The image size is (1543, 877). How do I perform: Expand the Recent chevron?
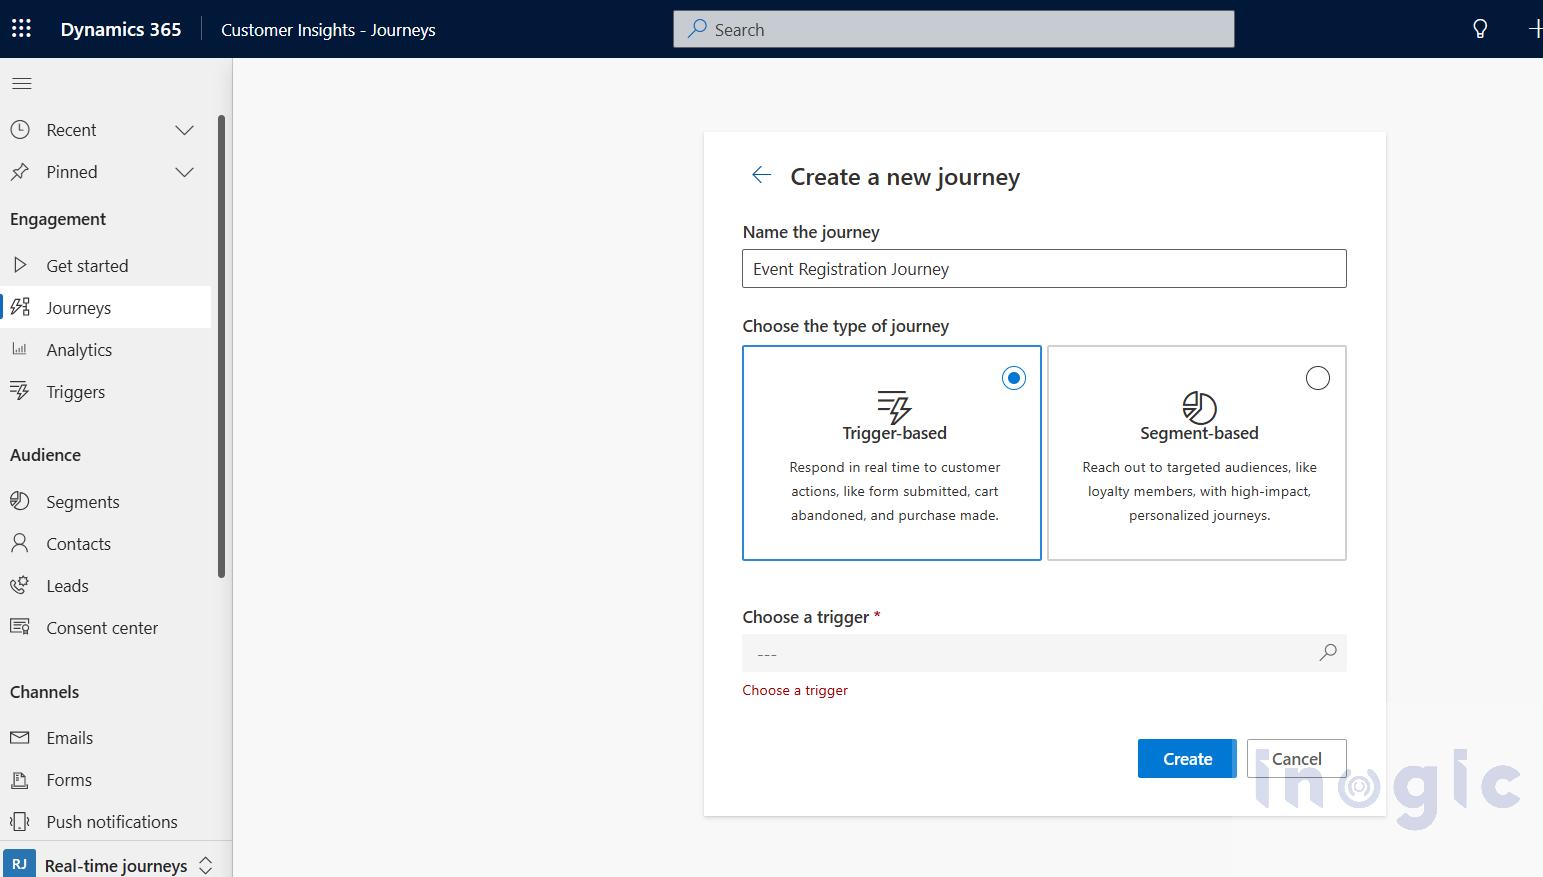[x=184, y=130]
